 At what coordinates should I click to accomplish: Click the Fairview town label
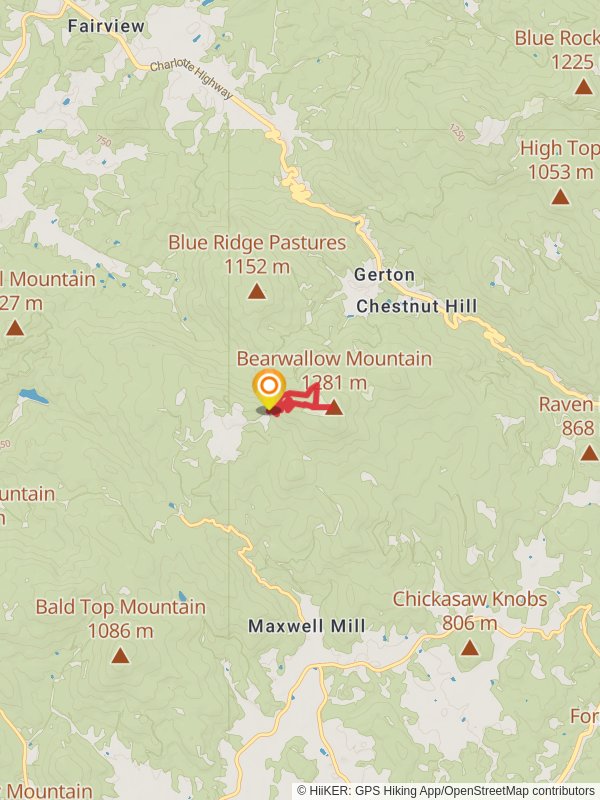click(x=106, y=26)
